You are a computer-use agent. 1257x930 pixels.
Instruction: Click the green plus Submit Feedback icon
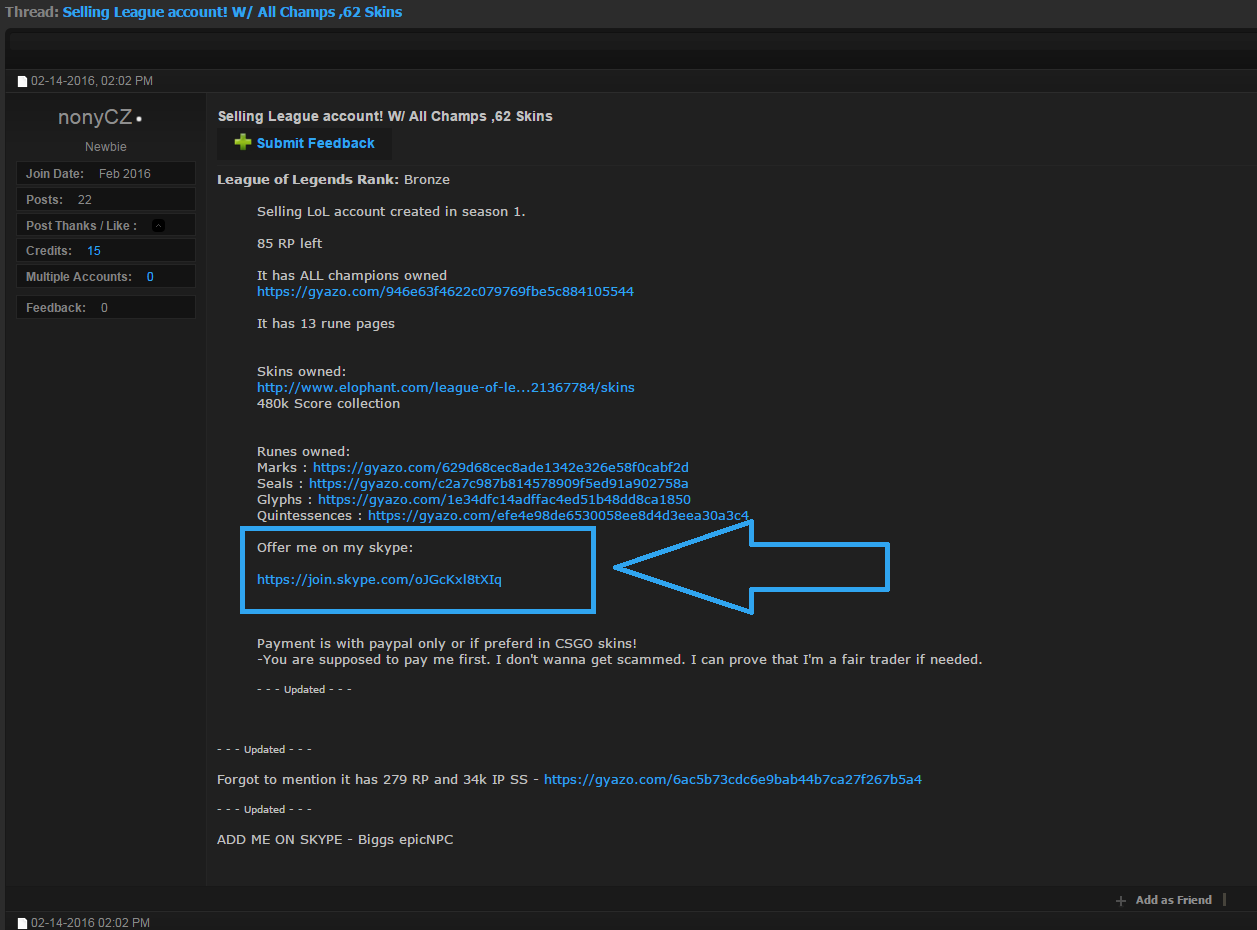pos(242,143)
